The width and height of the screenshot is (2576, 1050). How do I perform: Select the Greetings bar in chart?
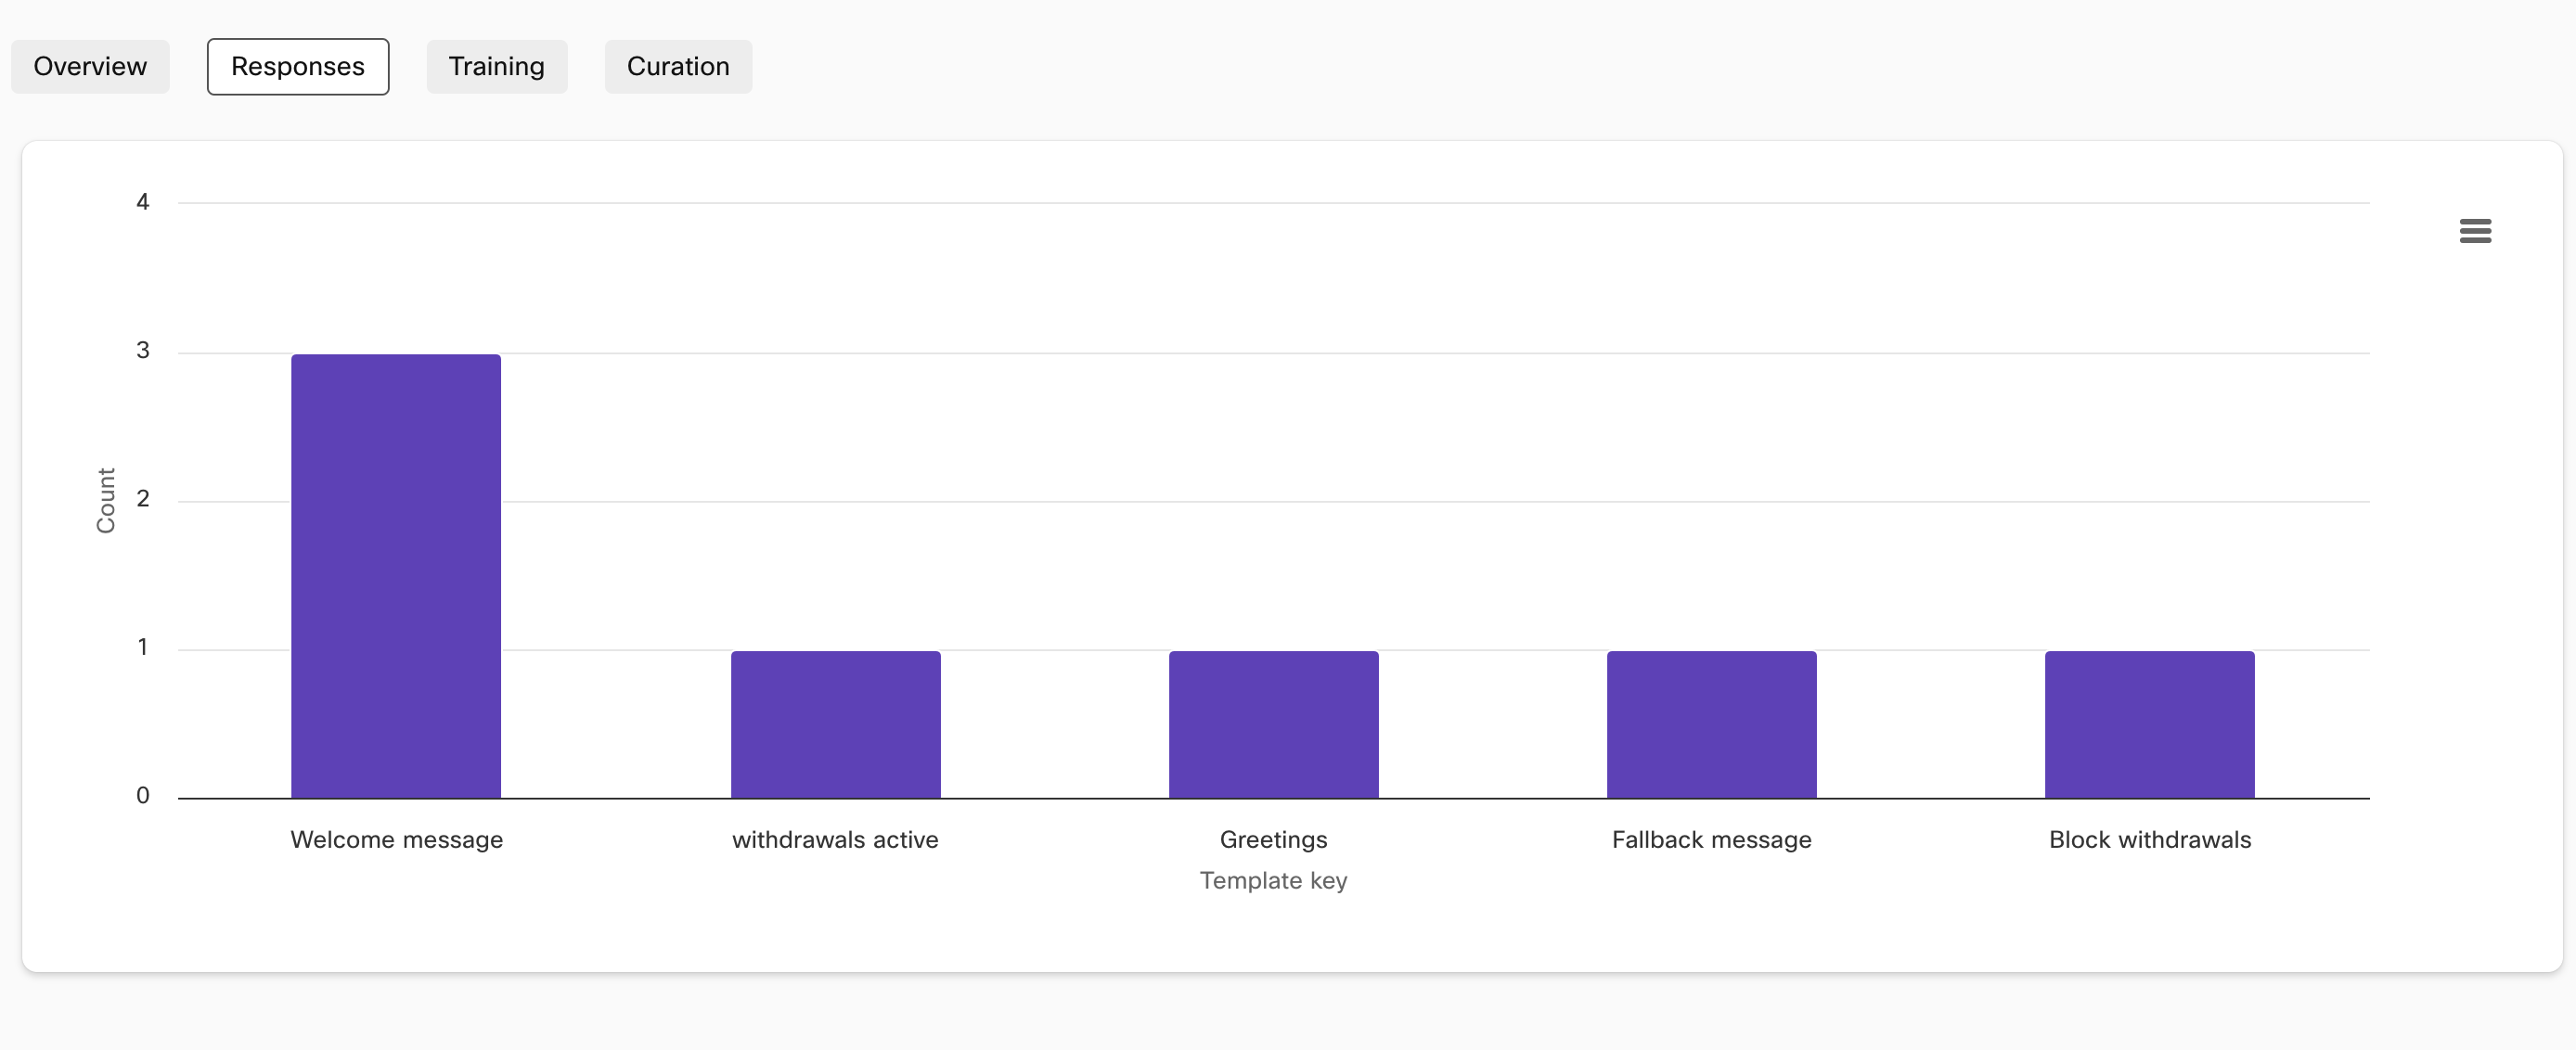point(1273,724)
